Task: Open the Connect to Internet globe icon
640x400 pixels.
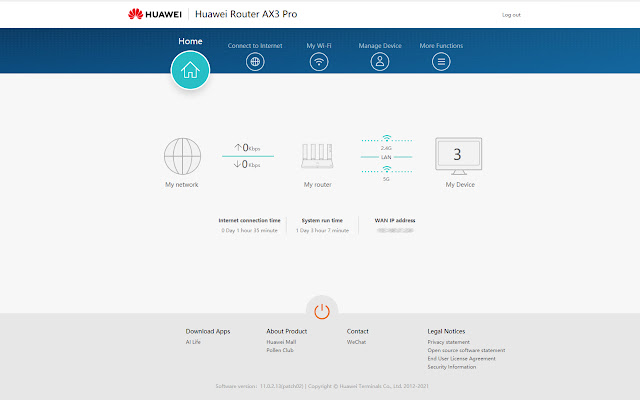Action: click(255, 62)
